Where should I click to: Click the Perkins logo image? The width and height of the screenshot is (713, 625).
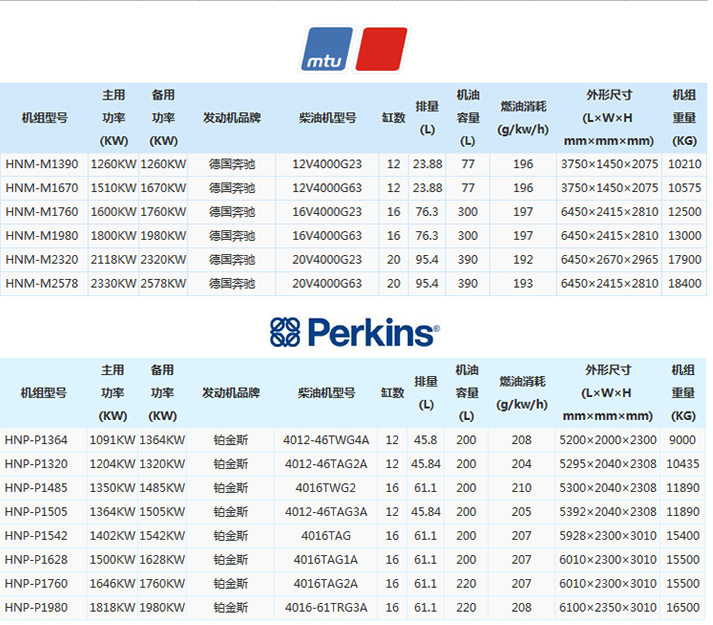tap(355, 332)
